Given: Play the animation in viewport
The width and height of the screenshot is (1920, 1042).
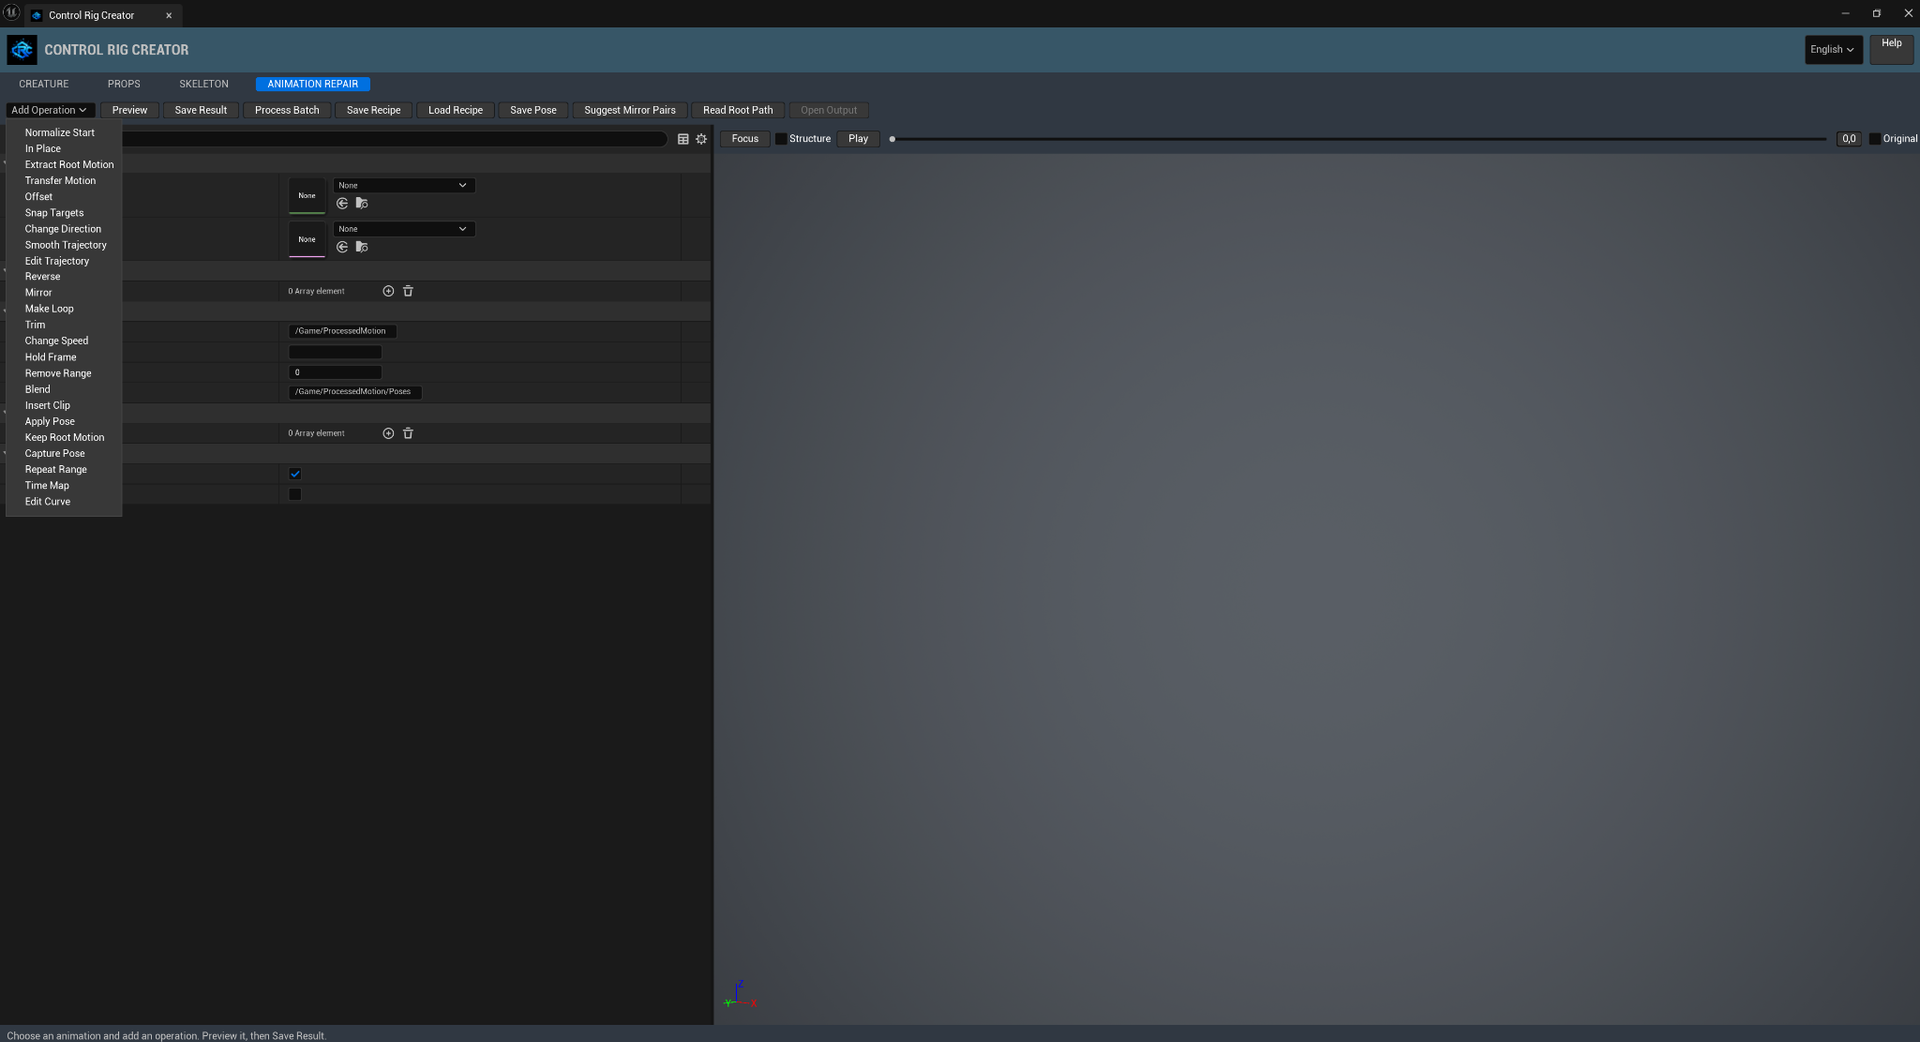Looking at the screenshot, I should click(x=858, y=139).
